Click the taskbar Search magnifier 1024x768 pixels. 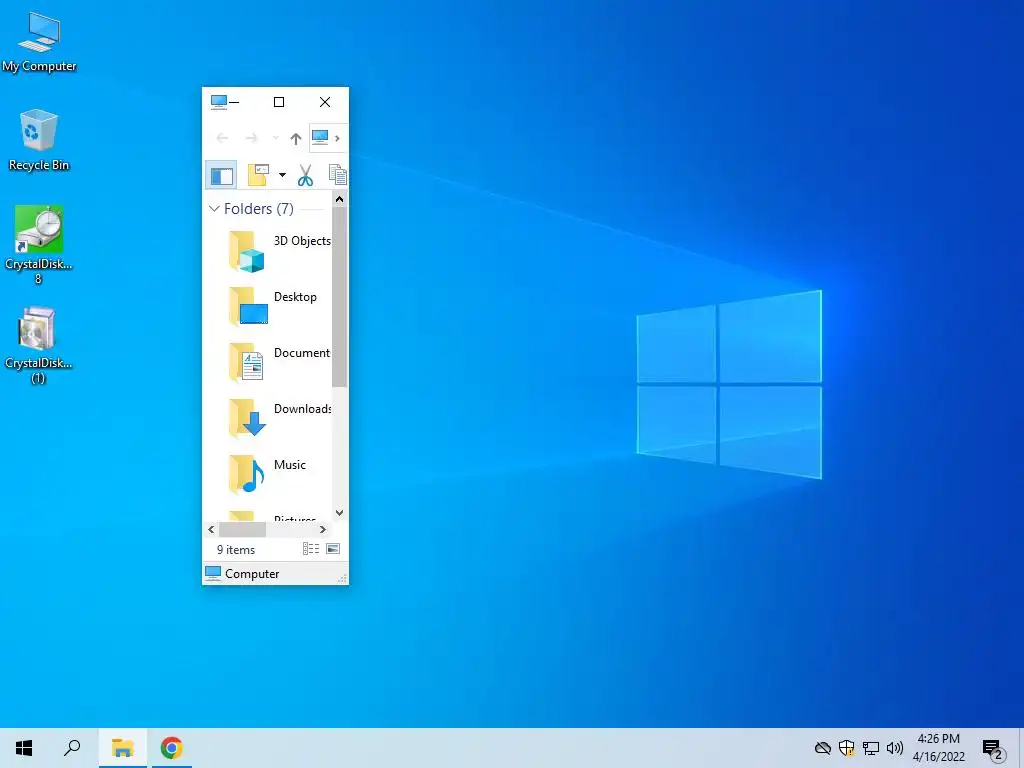pyautogui.click(x=72, y=748)
